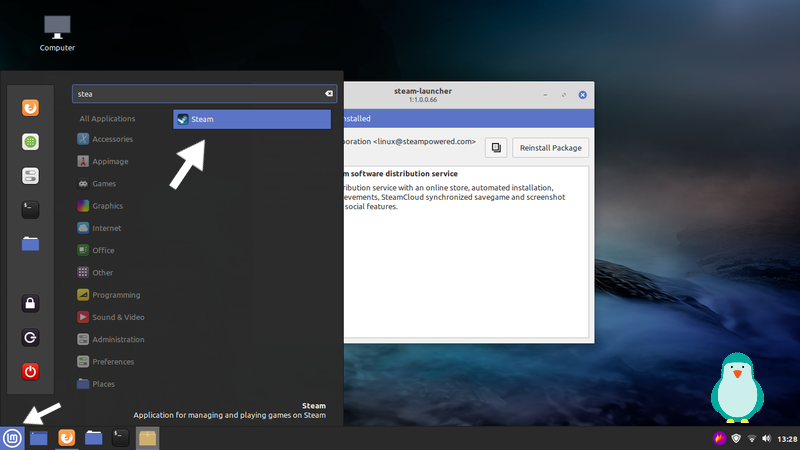
Task: Open the Preferences category
Action: [x=106, y=362]
